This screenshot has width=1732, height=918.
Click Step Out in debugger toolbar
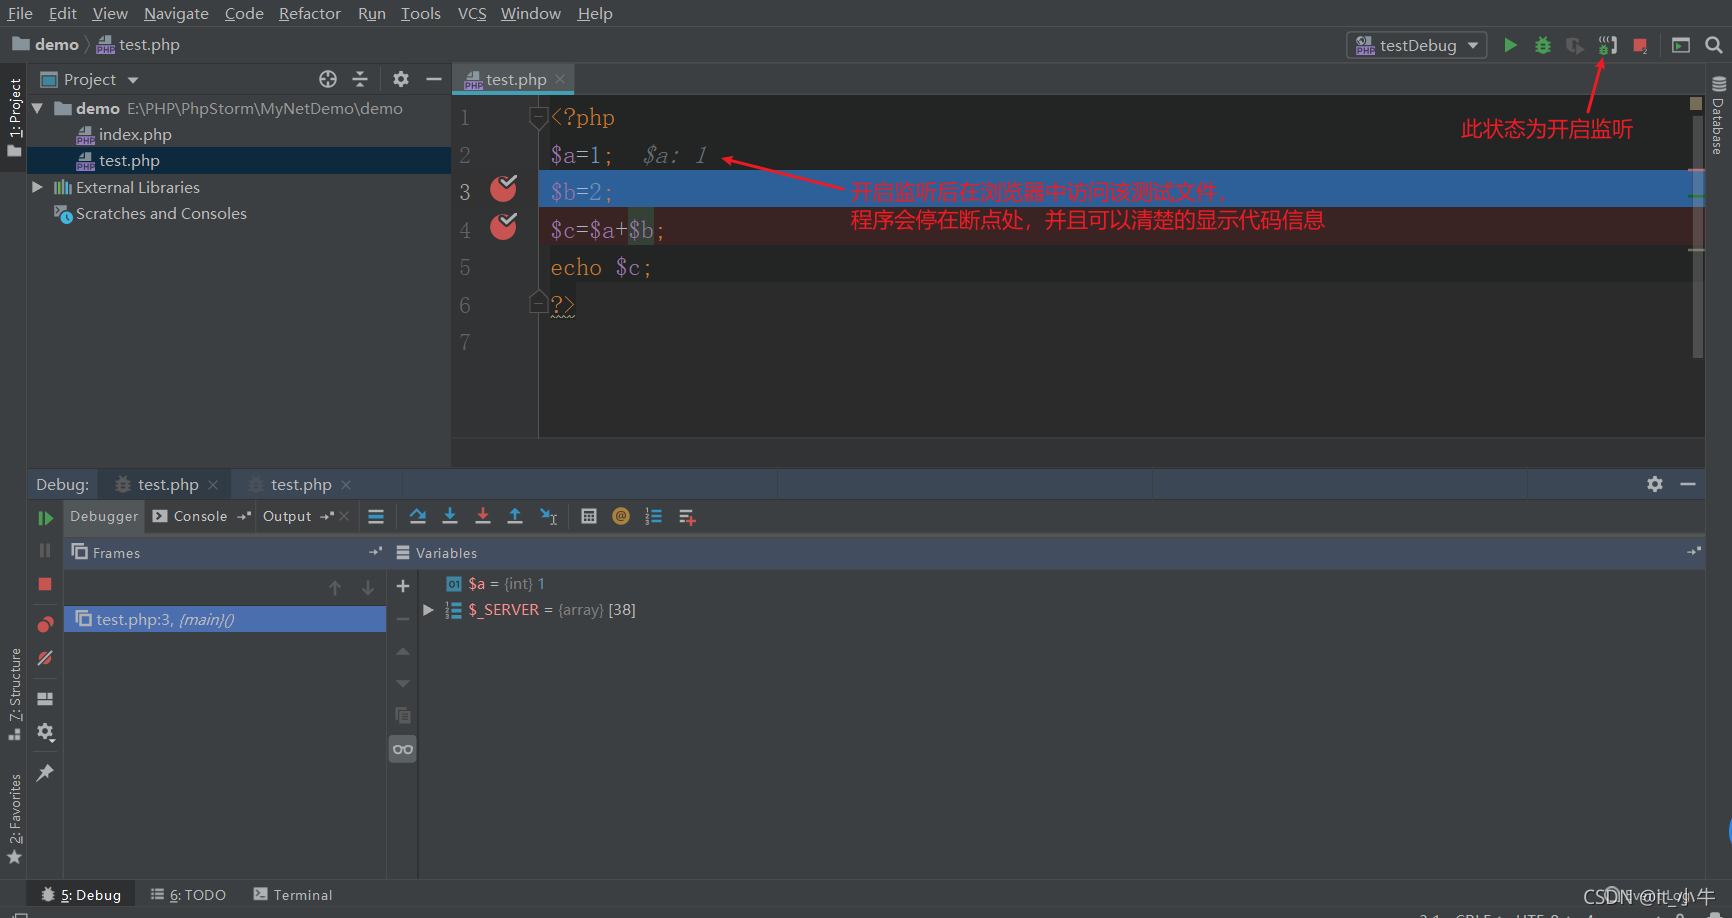515,516
